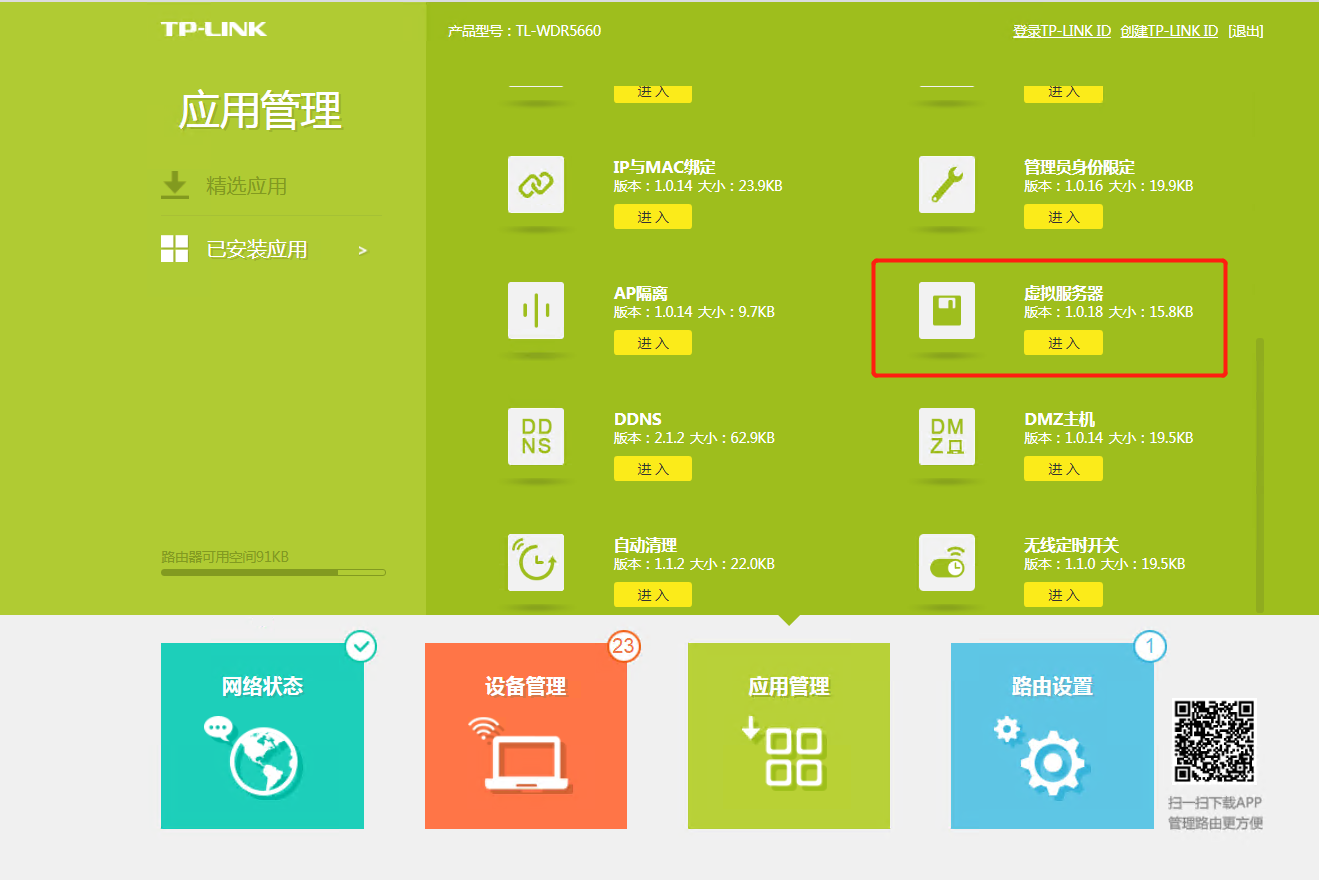The width and height of the screenshot is (1319, 880).
Task: Click the 应用管理 sidebar heading
Action: tap(260, 110)
